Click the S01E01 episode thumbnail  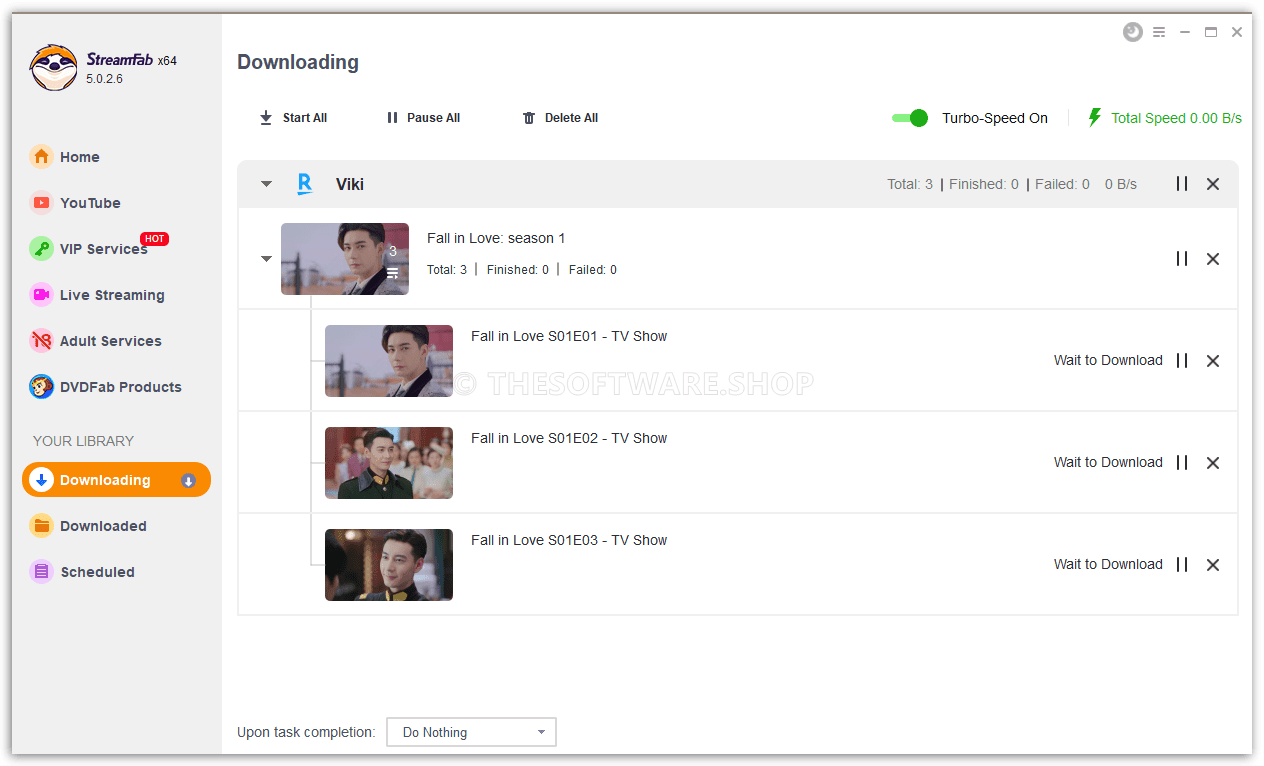(389, 361)
